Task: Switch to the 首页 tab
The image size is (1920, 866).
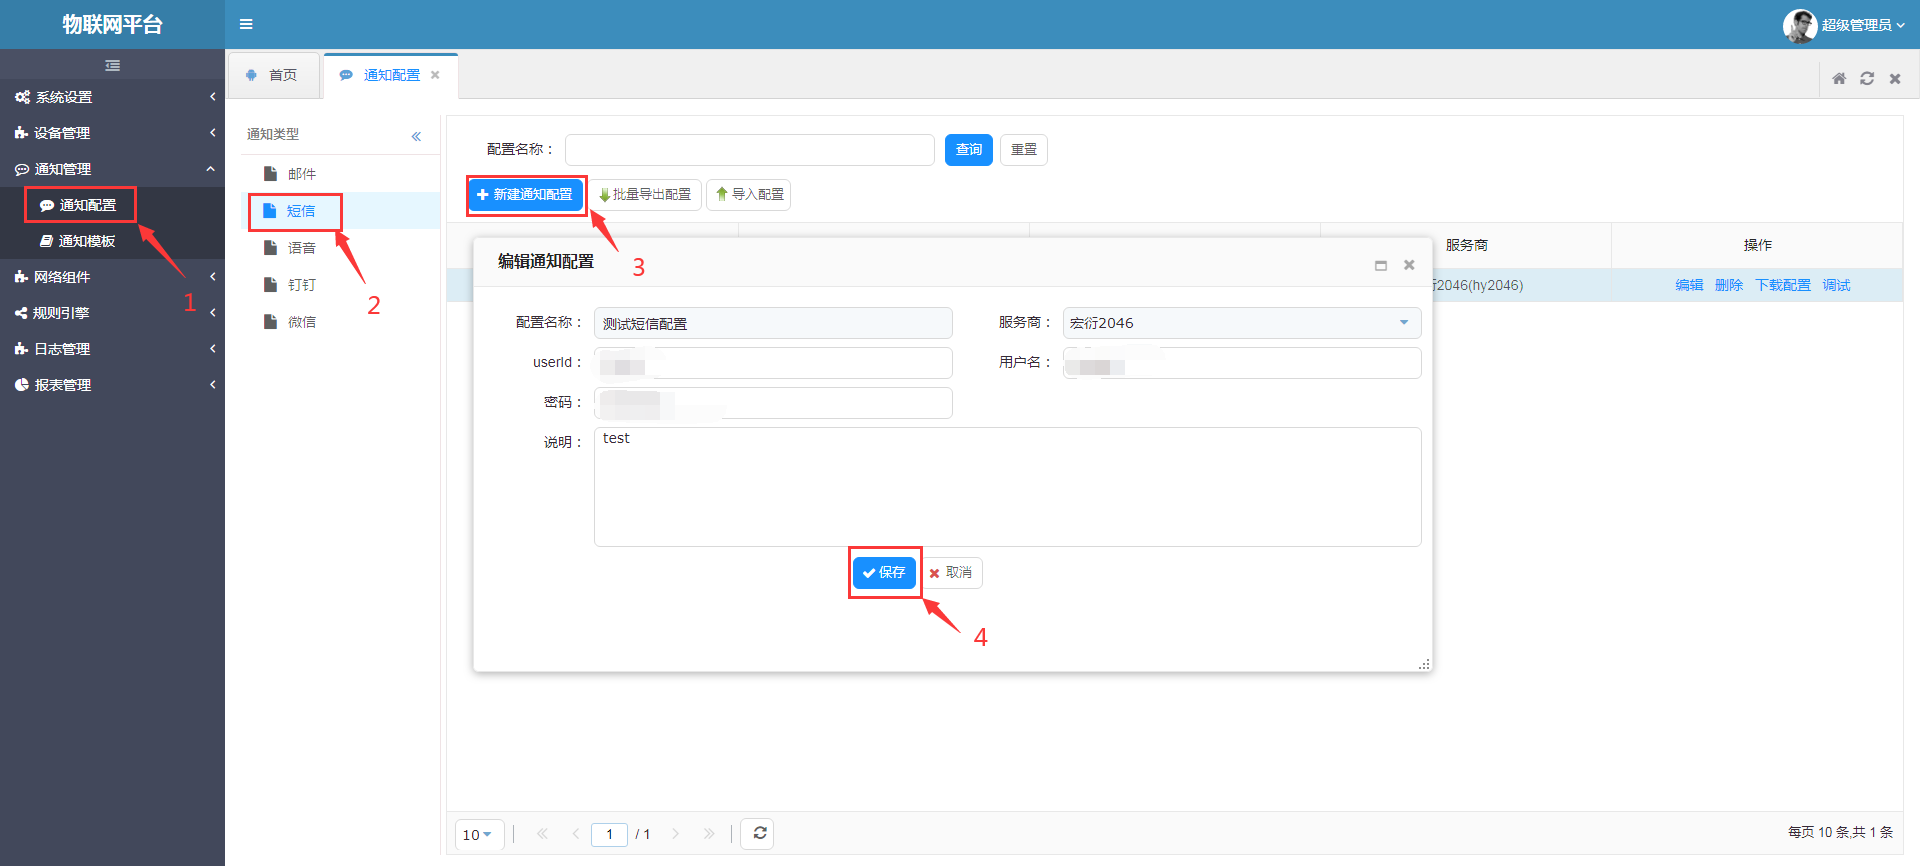Action: coord(273,75)
